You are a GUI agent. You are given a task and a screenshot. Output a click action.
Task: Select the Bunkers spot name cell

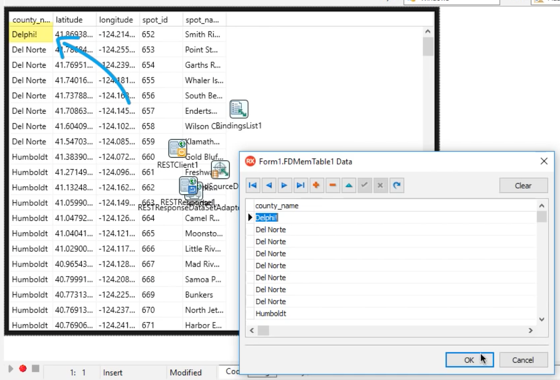[204, 295]
